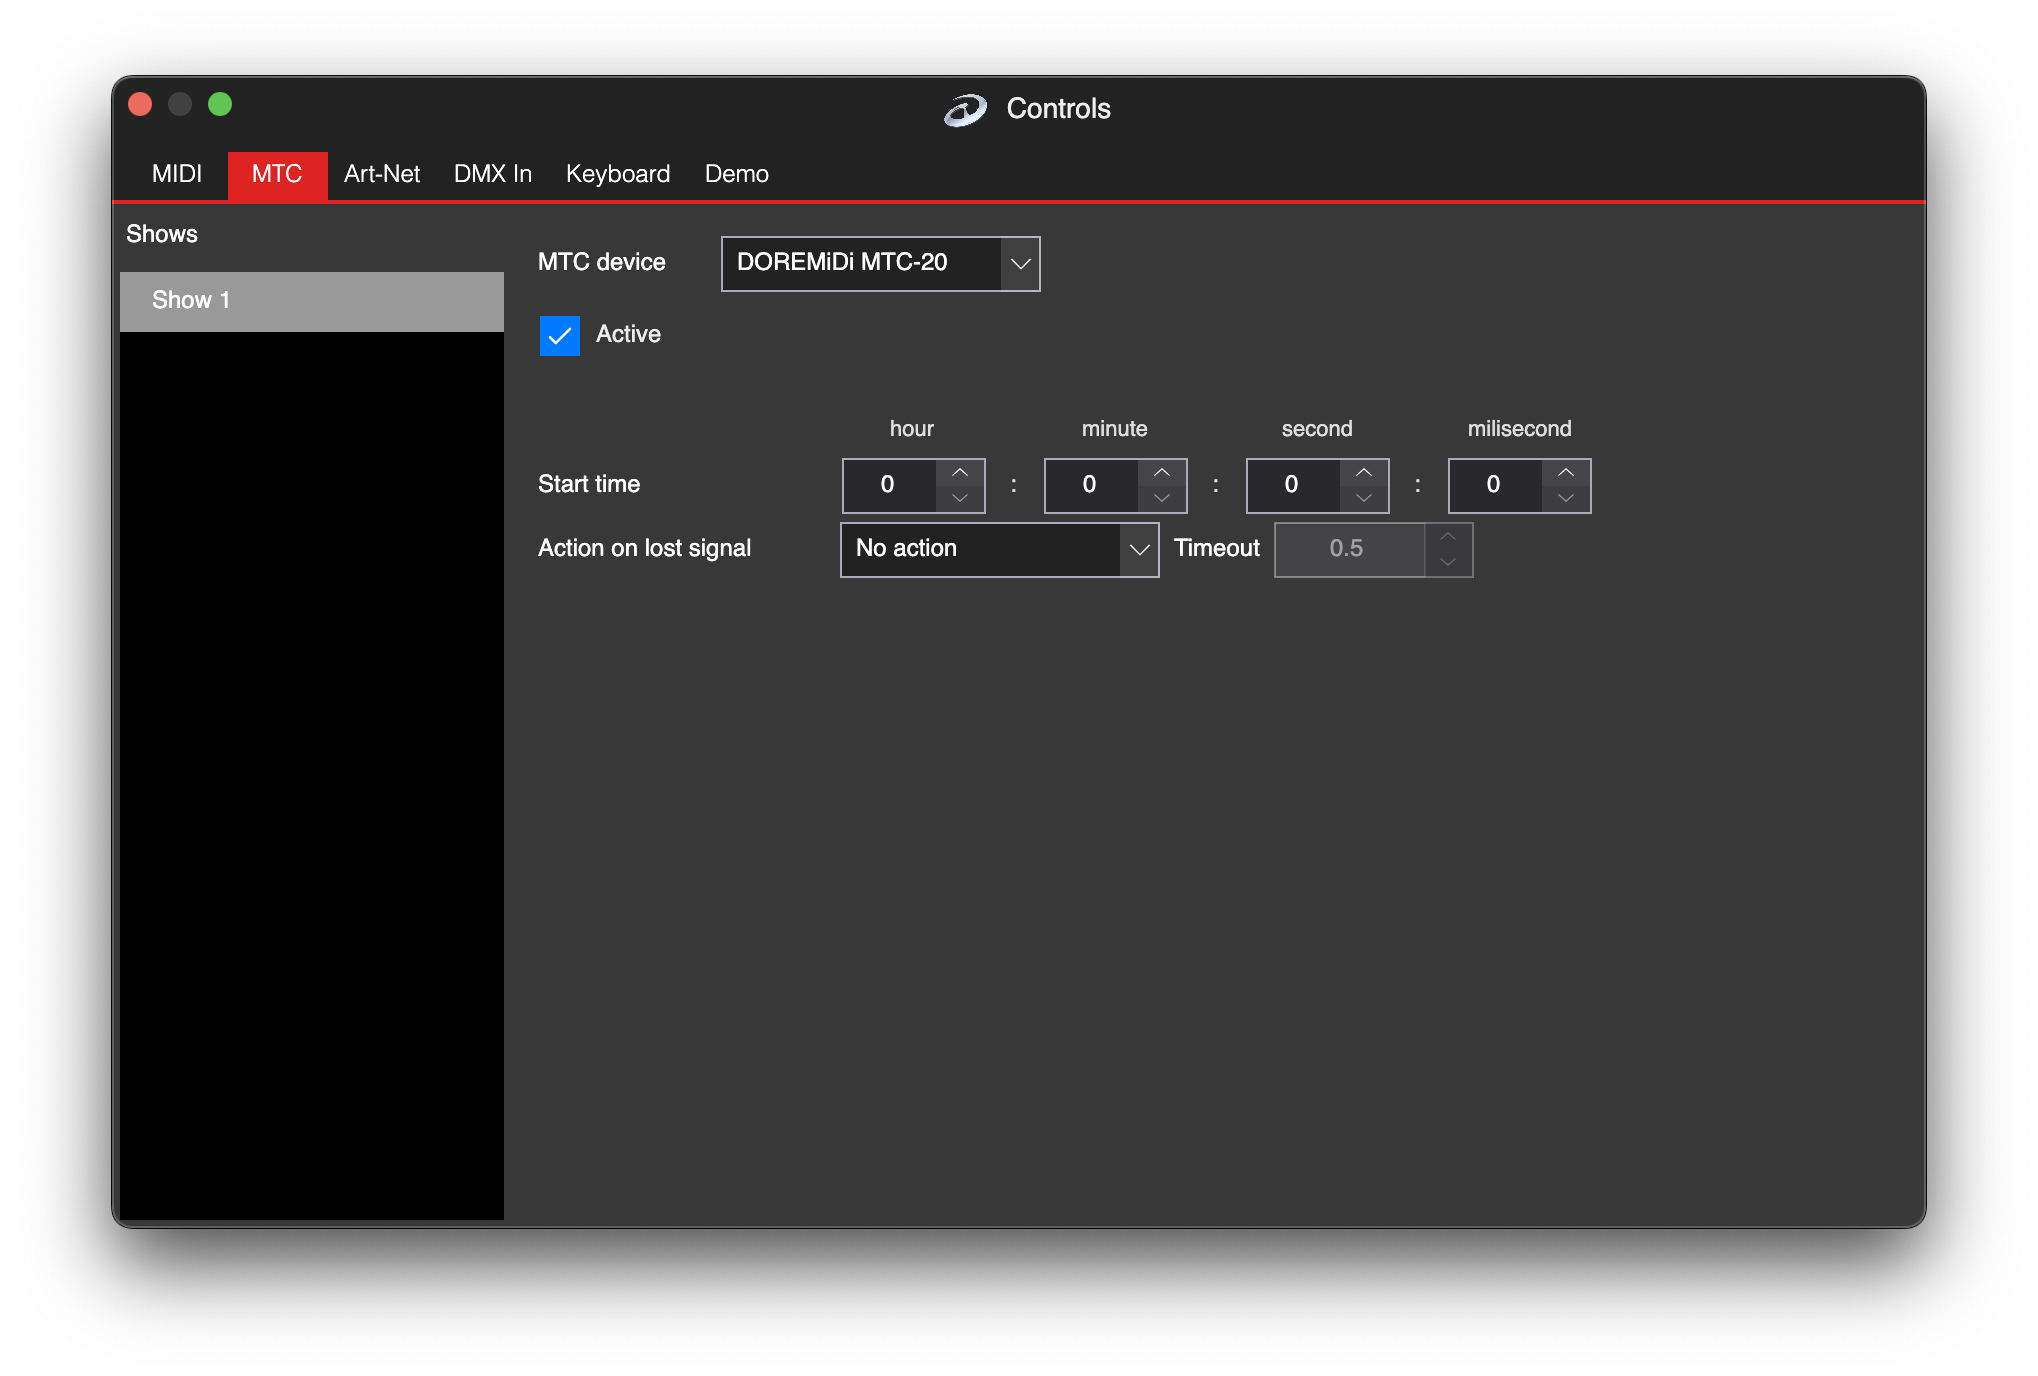Click the second input field
2038x1376 pixels.
click(x=1293, y=486)
